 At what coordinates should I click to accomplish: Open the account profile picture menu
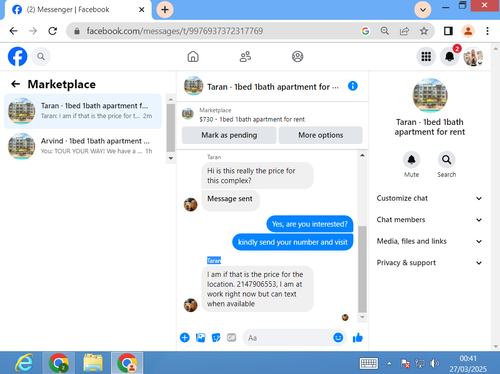pyautogui.click(x=473, y=57)
